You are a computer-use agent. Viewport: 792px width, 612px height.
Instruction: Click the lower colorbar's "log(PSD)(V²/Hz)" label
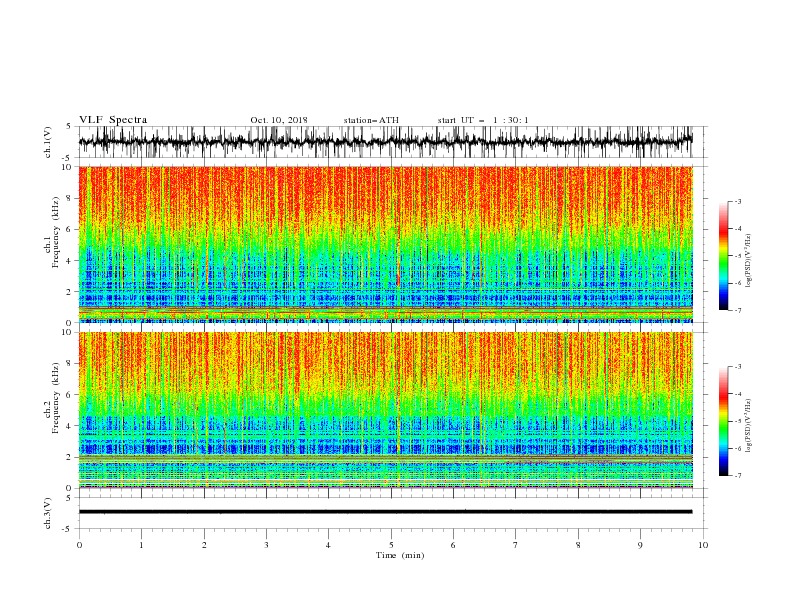tap(749, 426)
